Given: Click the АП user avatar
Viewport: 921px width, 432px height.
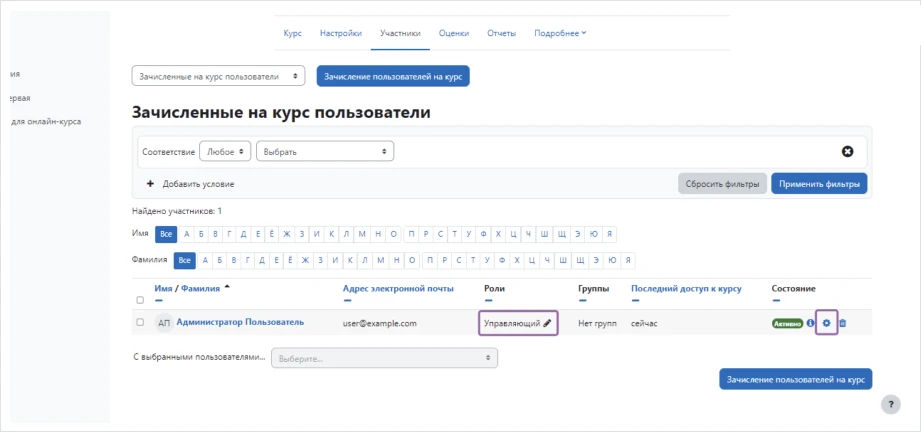Looking at the screenshot, I should [164, 323].
